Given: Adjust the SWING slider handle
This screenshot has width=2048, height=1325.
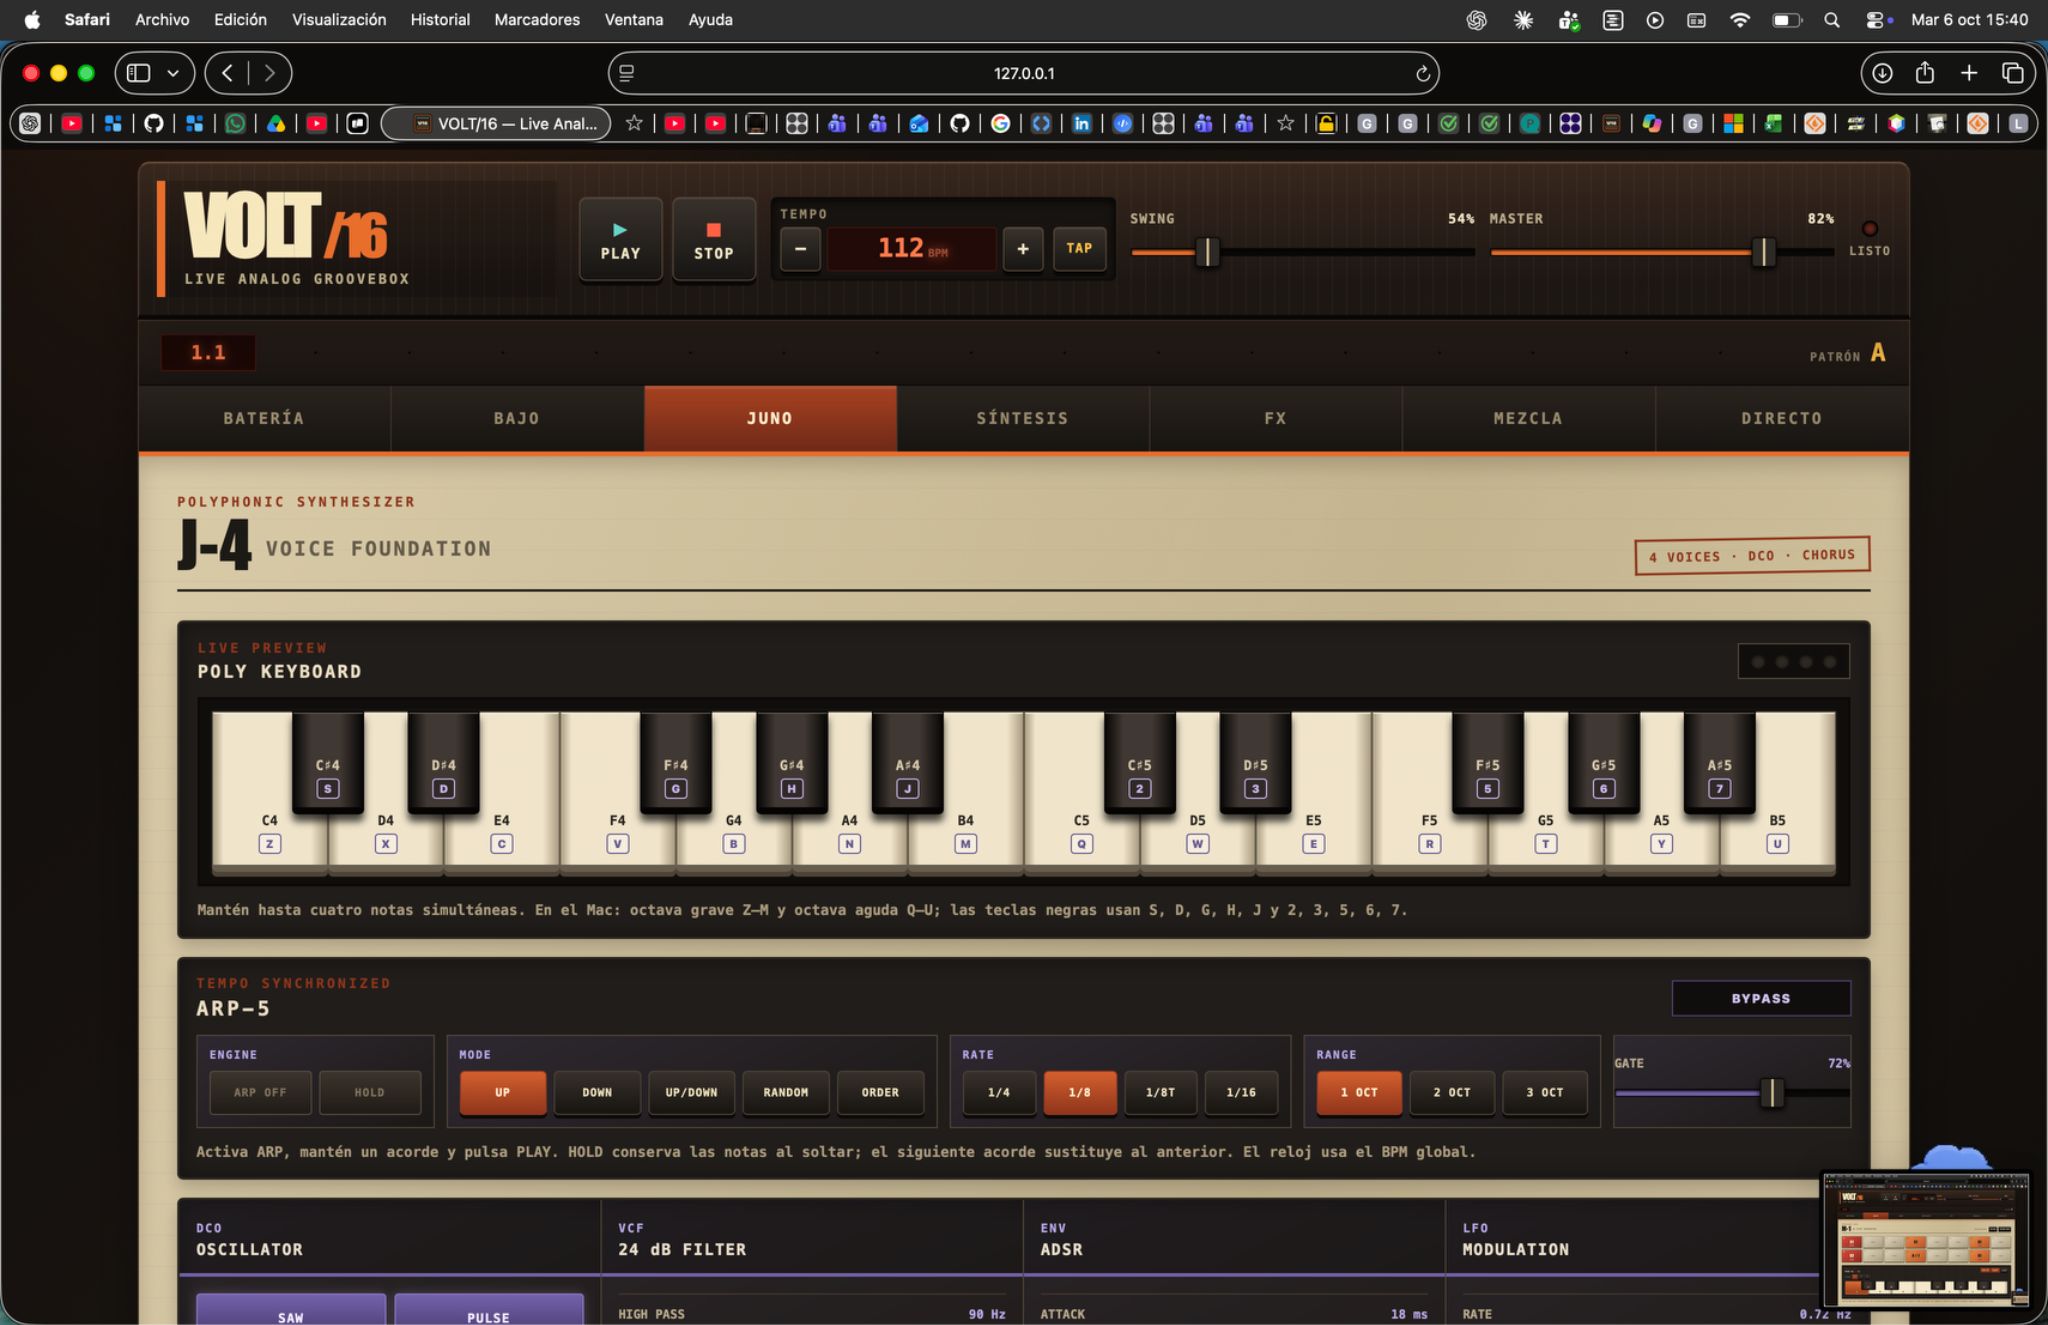Looking at the screenshot, I should pos(1207,252).
